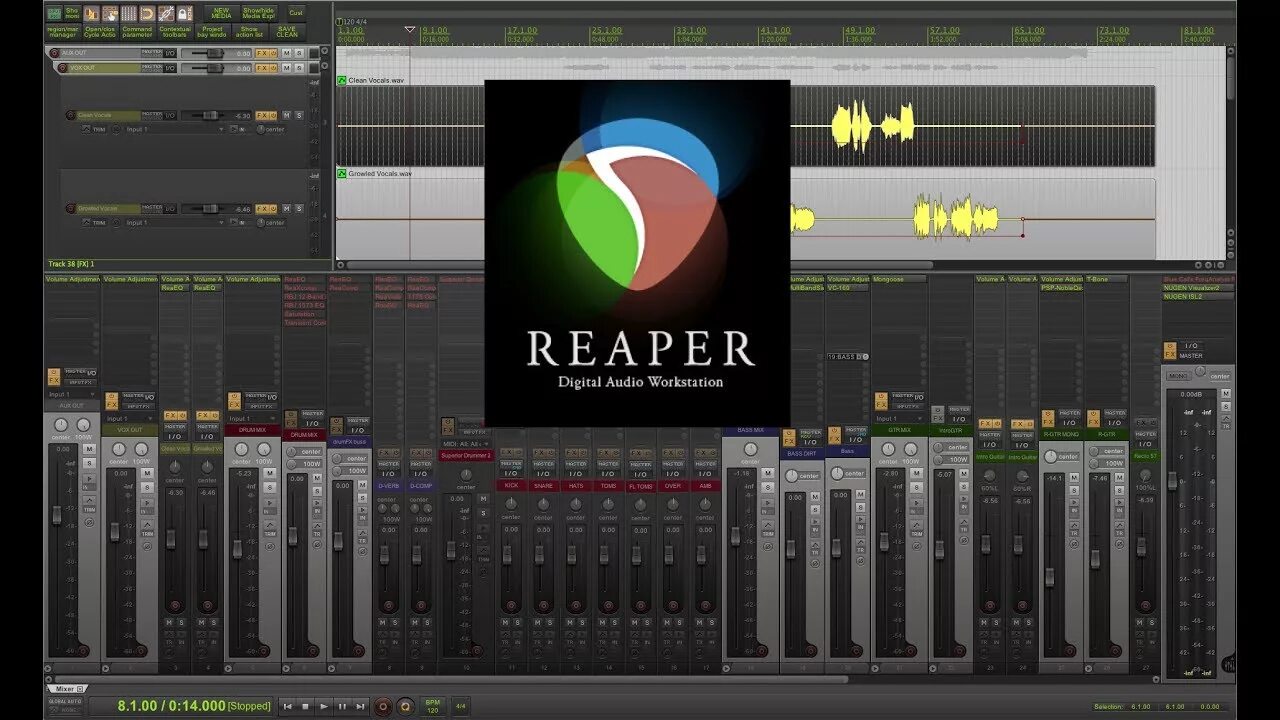Solo the Growled Vocals track in the track panel
This screenshot has height=720, width=1280.
point(299,209)
